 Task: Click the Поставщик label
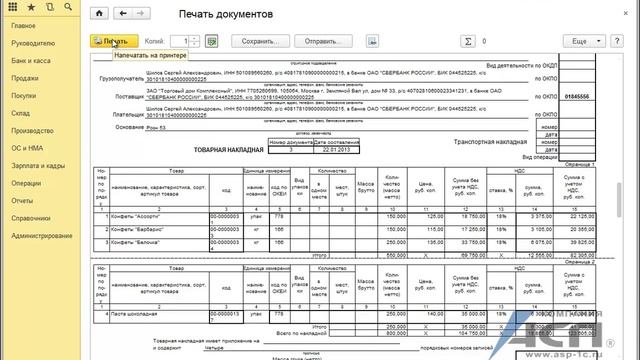point(129,97)
